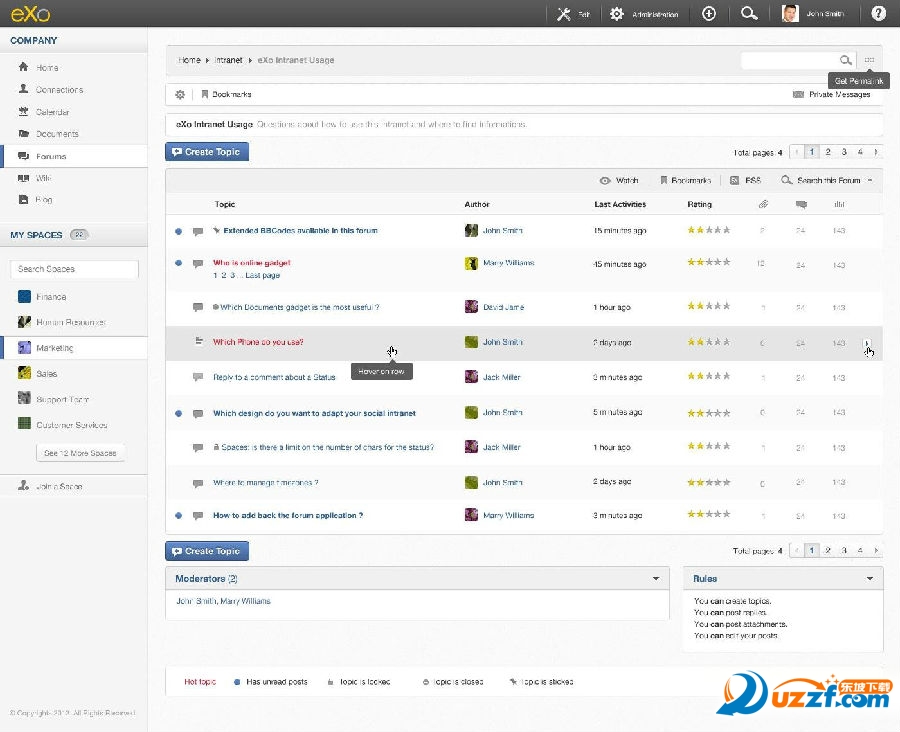900x732 pixels.
Task: Open the Sales space icon
Action: tap(24, 373)
